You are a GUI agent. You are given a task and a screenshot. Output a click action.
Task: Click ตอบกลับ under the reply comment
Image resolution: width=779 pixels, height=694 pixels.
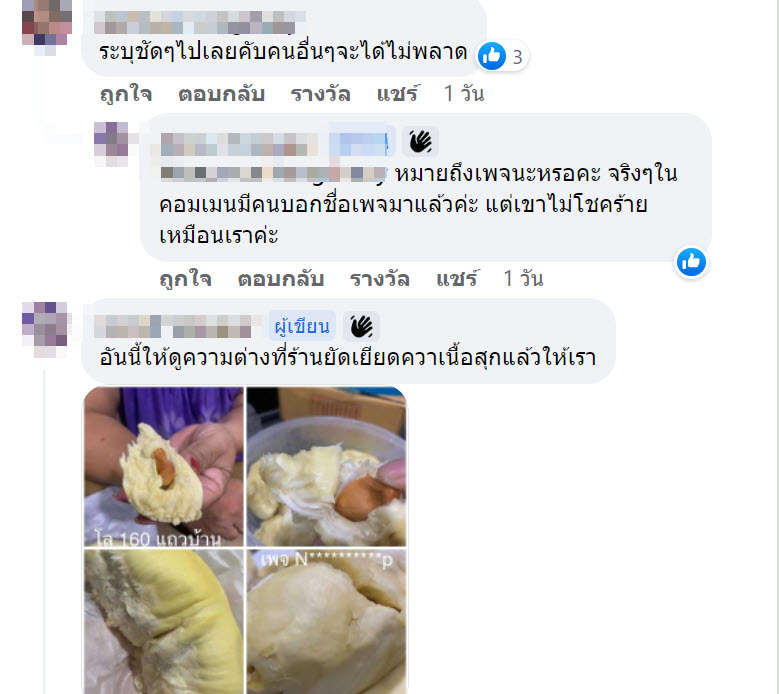(281, 279)
